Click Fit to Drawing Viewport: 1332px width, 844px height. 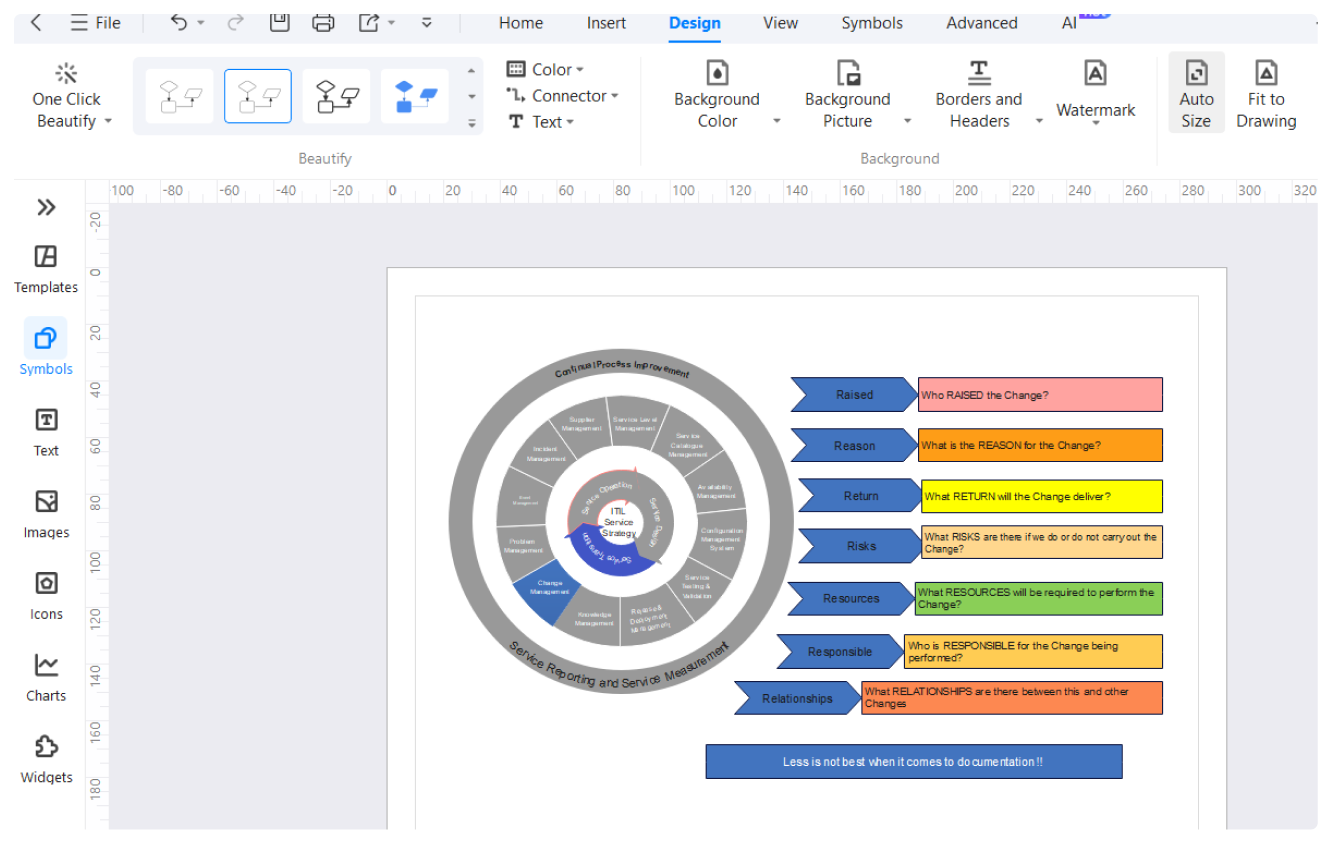[x=1266, y=93]
